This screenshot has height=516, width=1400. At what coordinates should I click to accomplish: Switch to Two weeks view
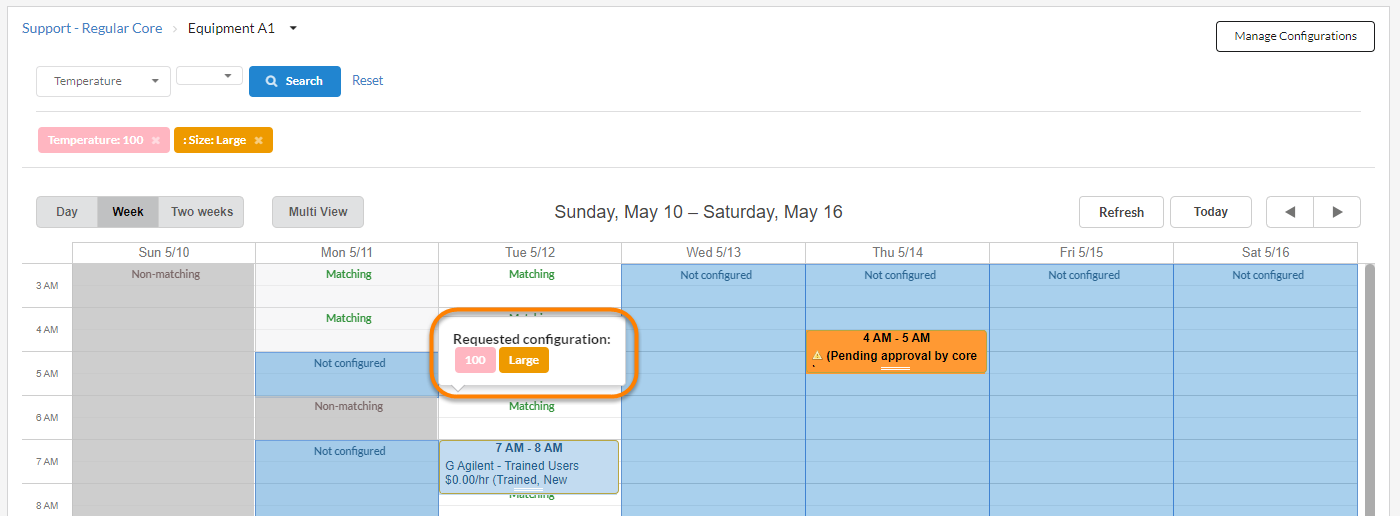(x=201, y=212)
